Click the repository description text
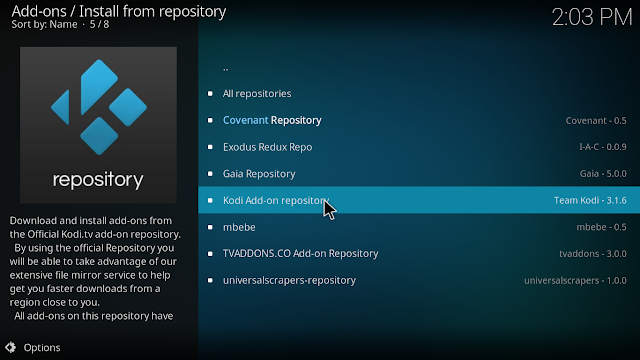 tap(95, 268)
